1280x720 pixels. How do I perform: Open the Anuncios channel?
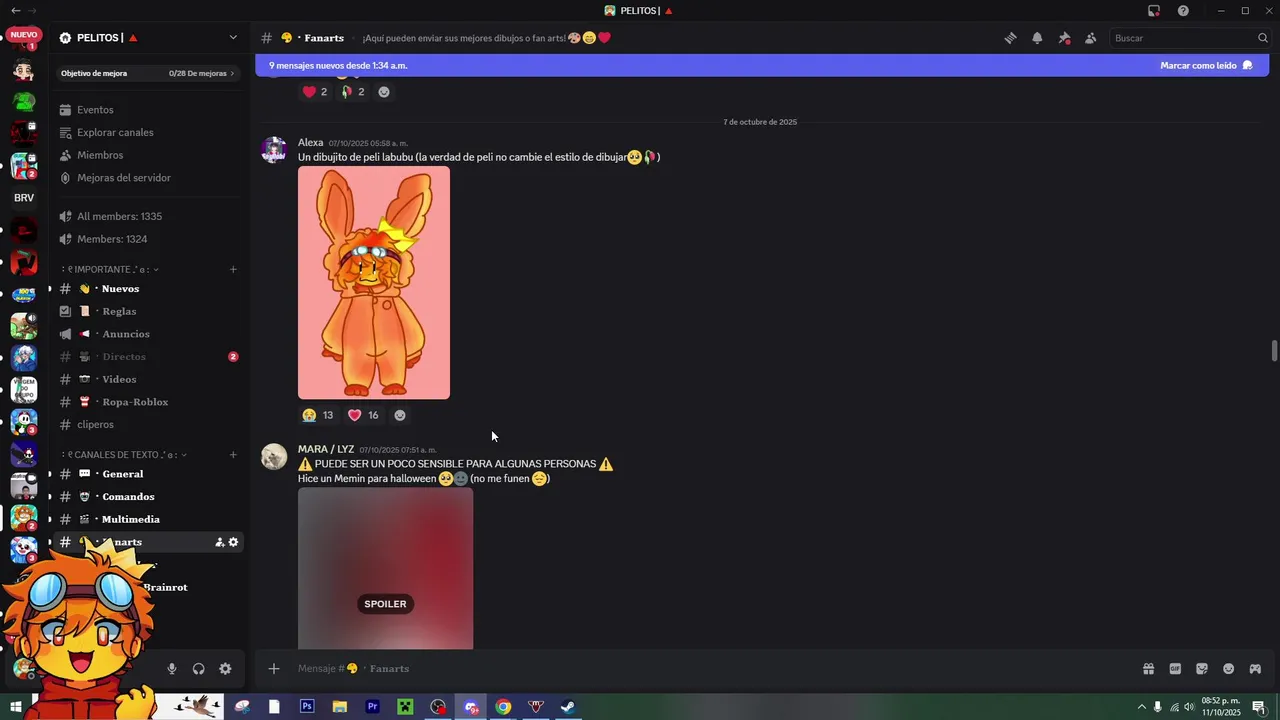point(148,334)
